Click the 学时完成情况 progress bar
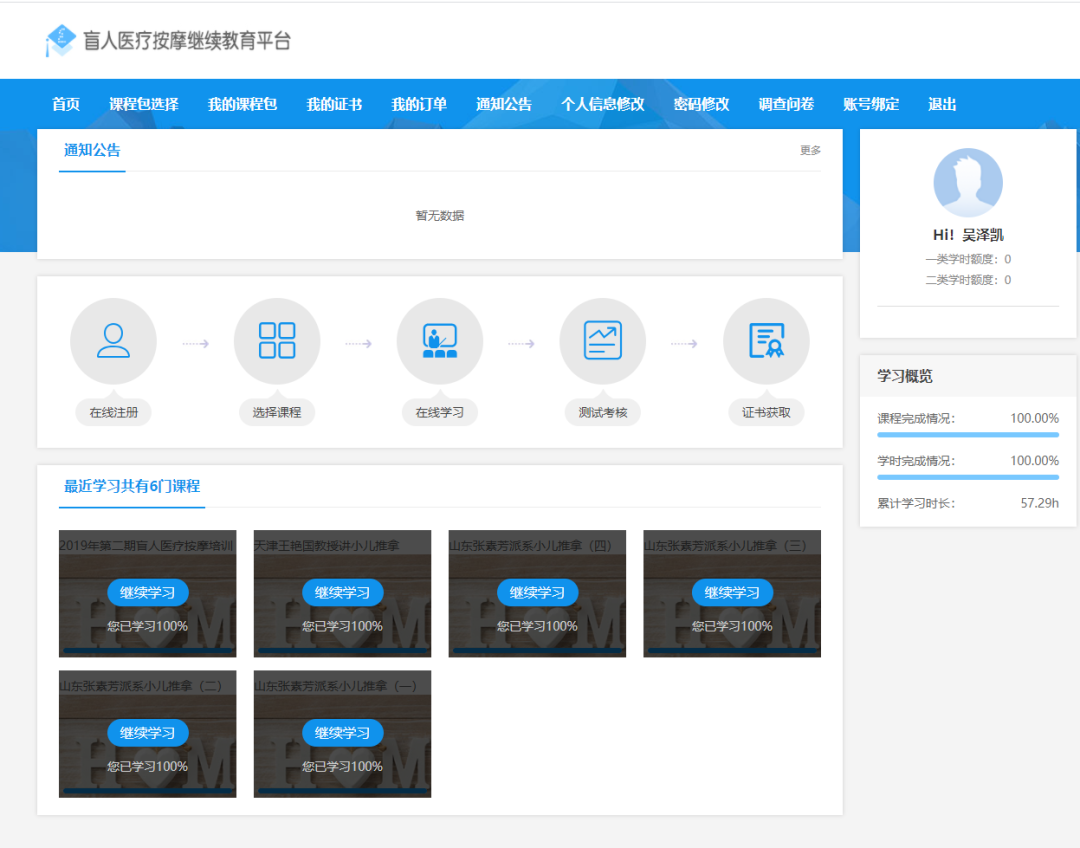 968,477
